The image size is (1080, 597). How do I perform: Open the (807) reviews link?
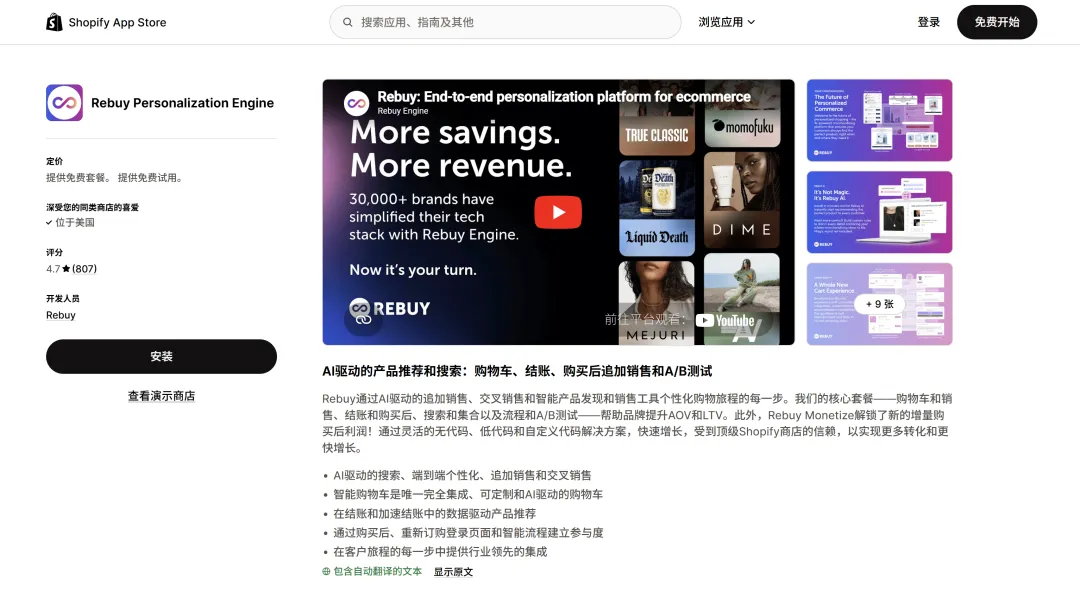tap(84, 269)
